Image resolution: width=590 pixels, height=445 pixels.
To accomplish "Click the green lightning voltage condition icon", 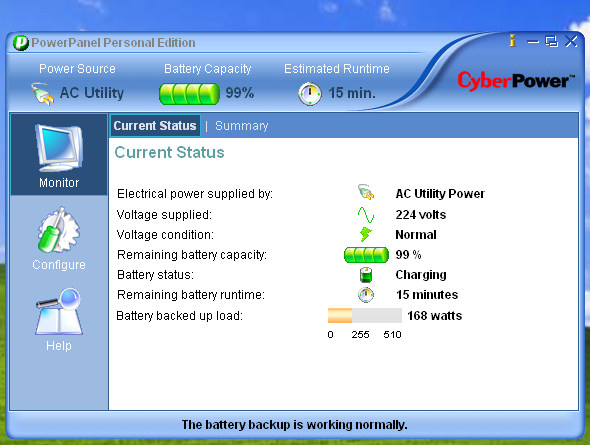I will (x=365, y=234).
